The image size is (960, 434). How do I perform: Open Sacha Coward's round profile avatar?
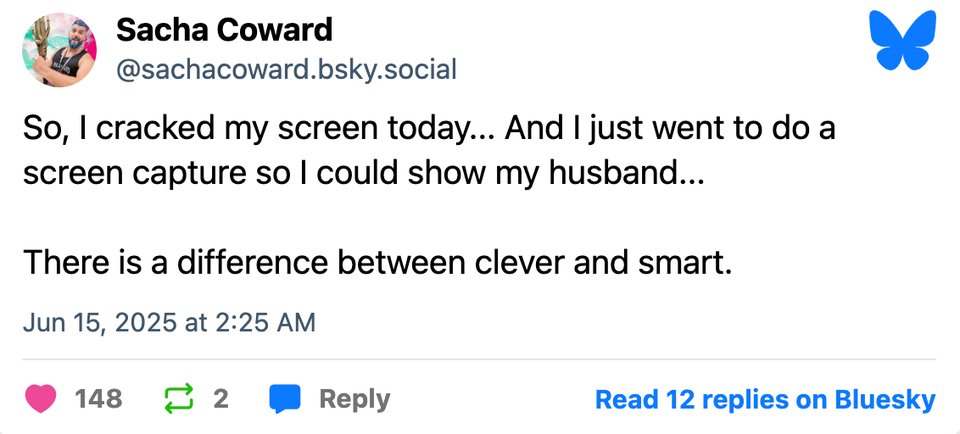tap(59, 50)
